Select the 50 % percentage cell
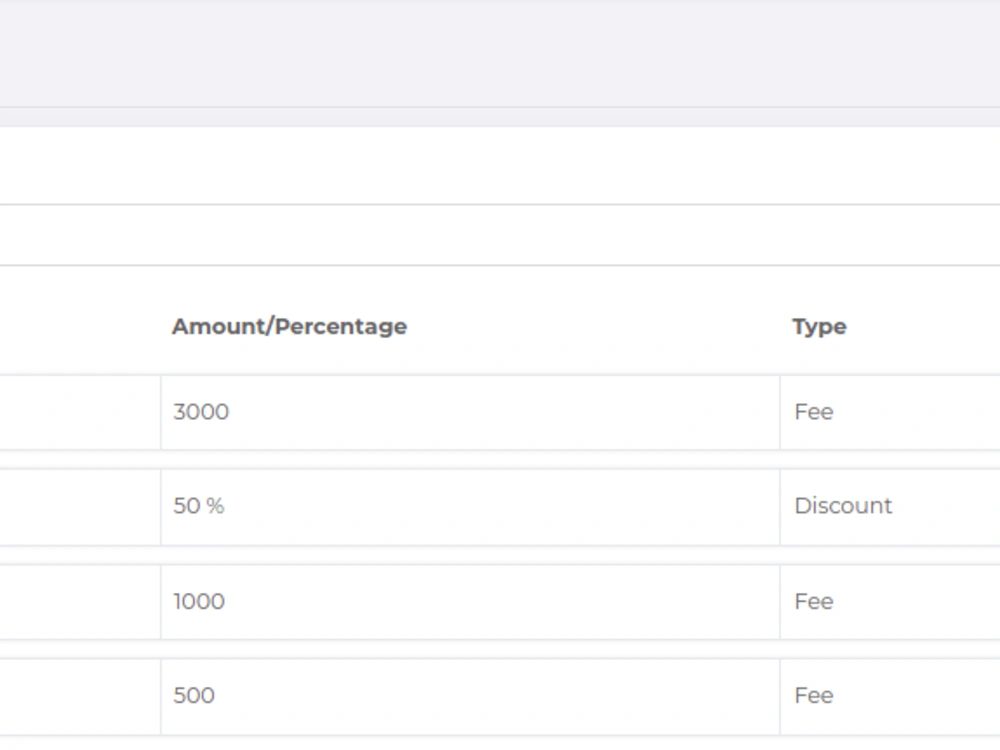 point(470,506)
